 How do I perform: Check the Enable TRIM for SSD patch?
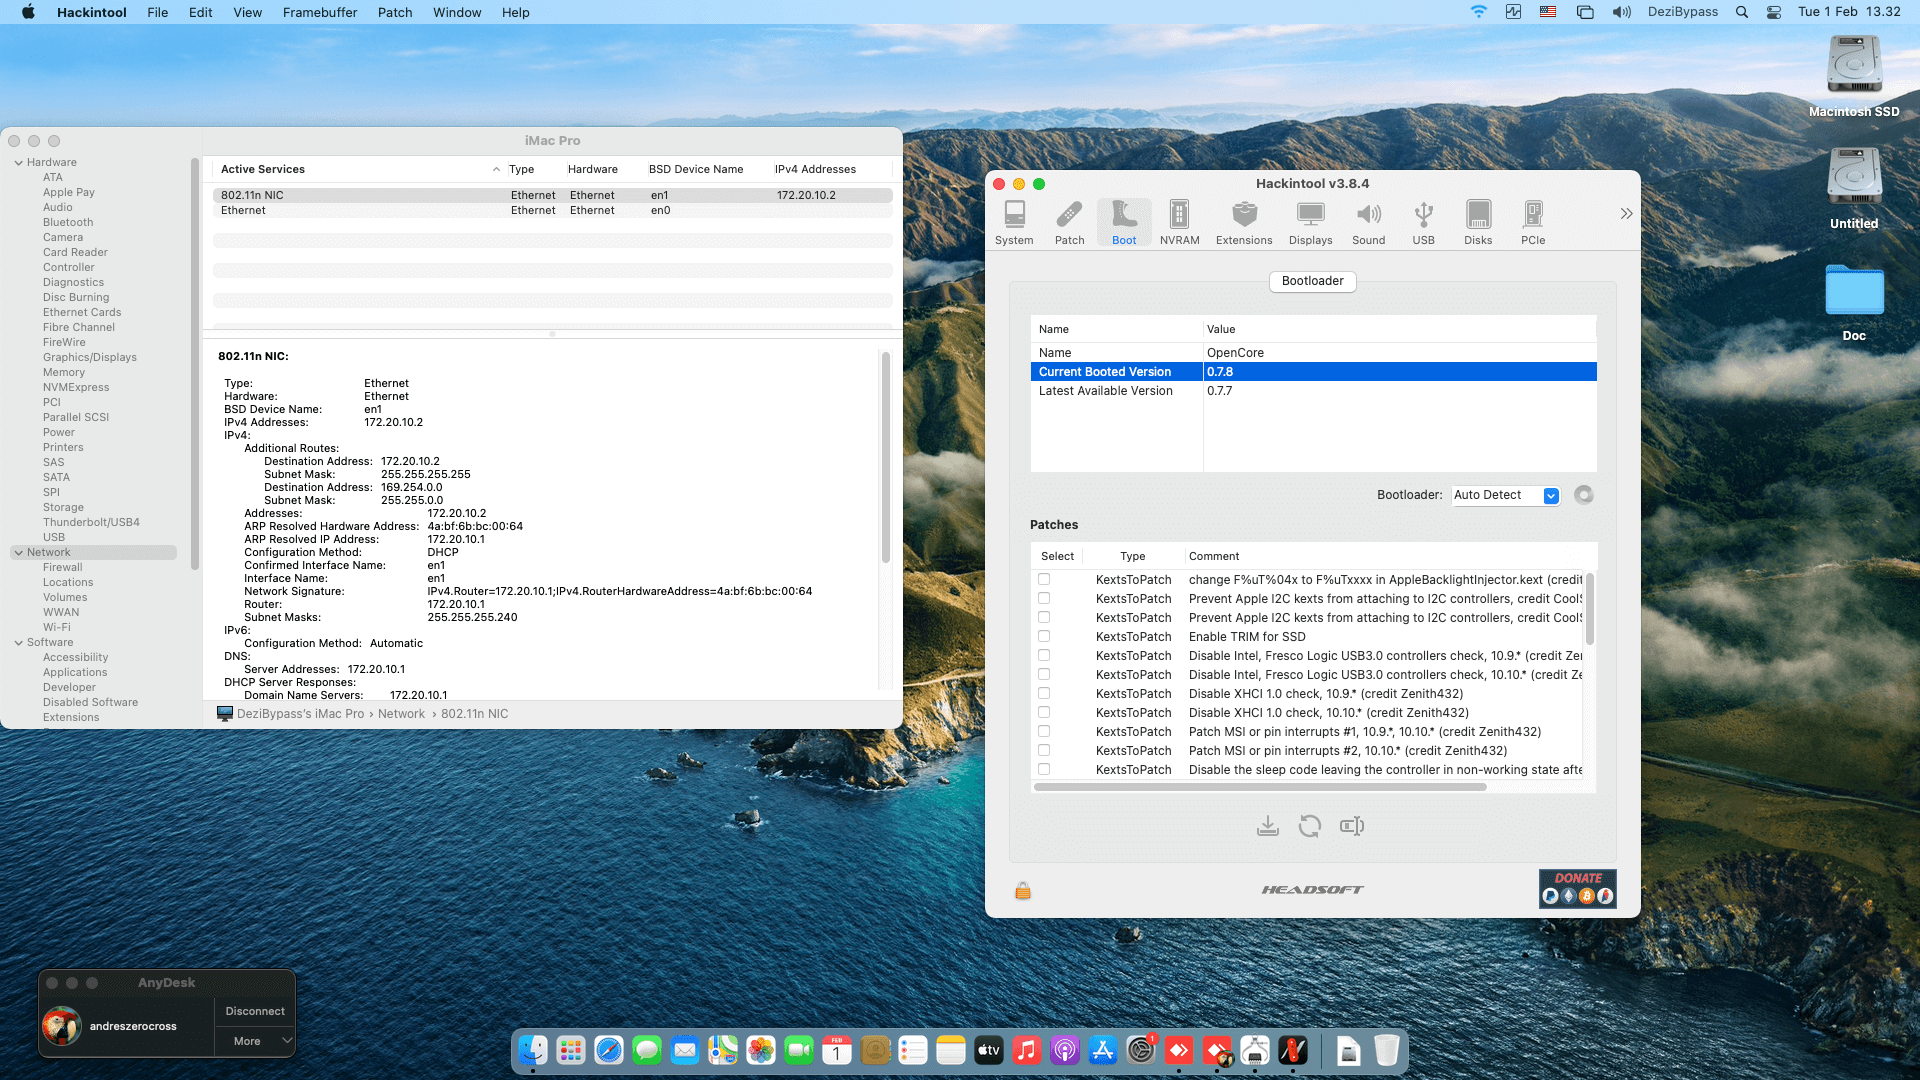pyautogui.click(x=1044, y=637)
